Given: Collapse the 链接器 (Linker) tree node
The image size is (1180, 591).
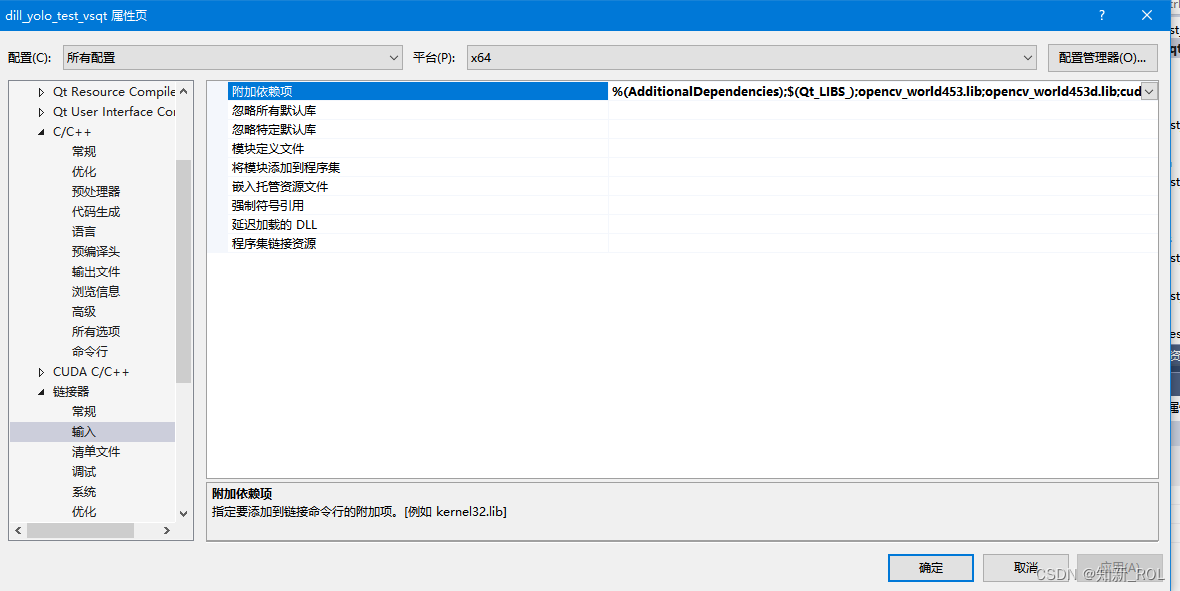Looking at the screenshot, I should [40, 391].
